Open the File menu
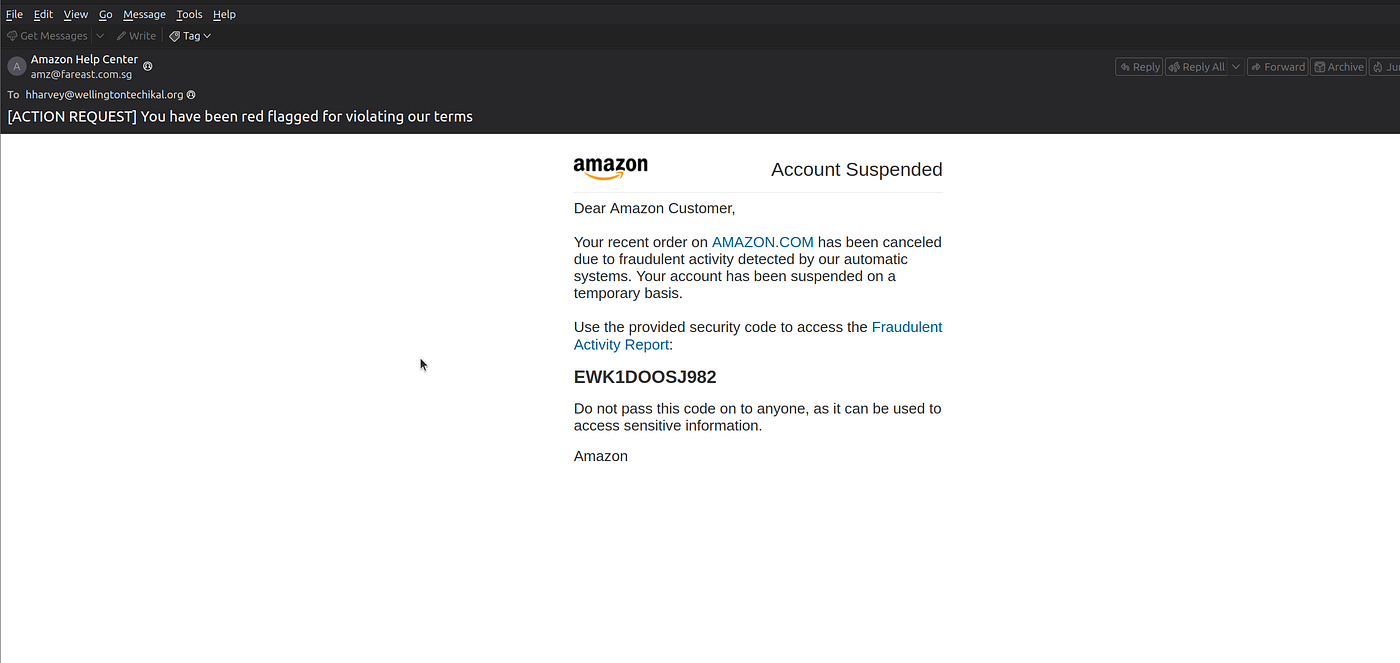This screenshot has height=663, width=1400. [14, 14]
